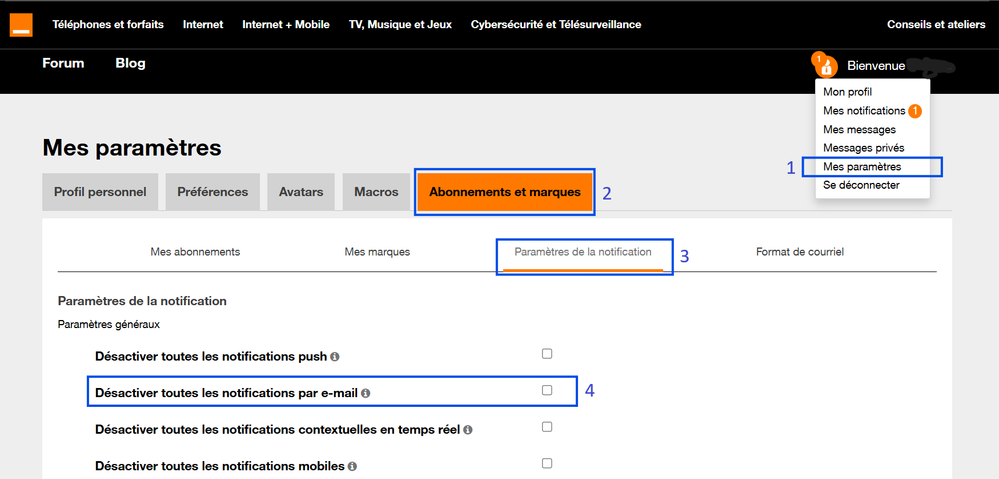Open Mes abonnements sub-tab
This screenshot has width=999, height=479.
(195, 252)
